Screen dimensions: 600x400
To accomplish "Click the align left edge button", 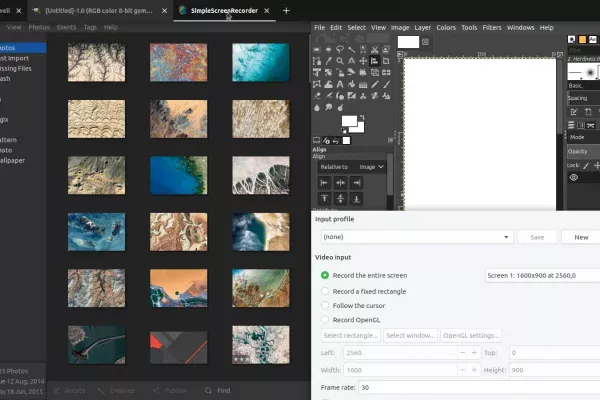I will point(324,183).
